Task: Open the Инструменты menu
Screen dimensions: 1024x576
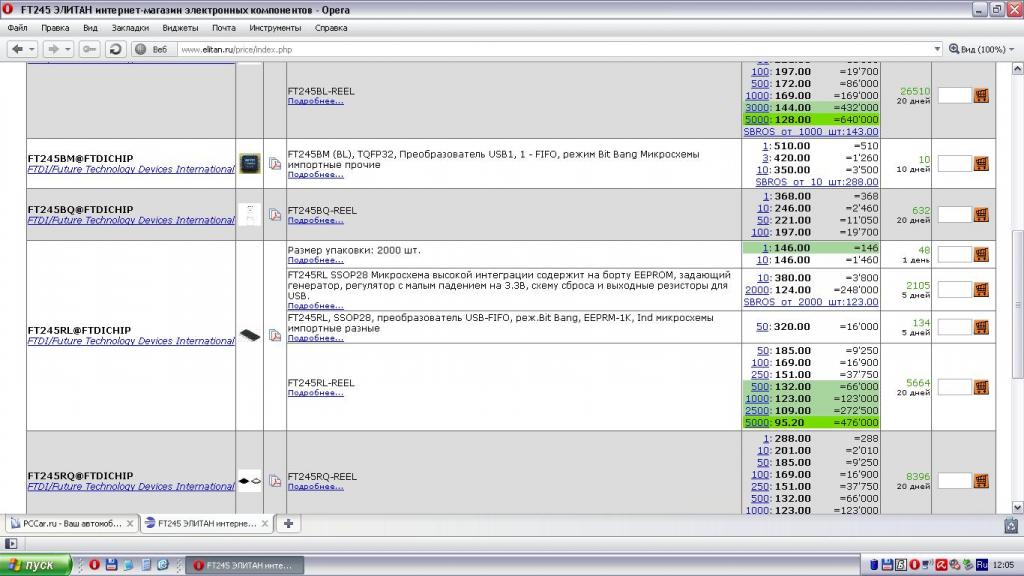Action: click(x=275, y=28)
